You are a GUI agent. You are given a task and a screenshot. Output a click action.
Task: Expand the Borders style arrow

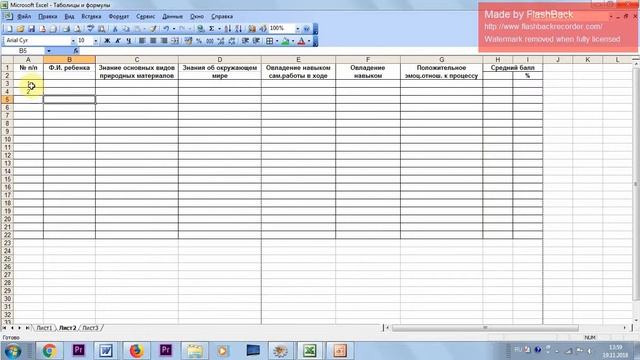click(277, 41)
